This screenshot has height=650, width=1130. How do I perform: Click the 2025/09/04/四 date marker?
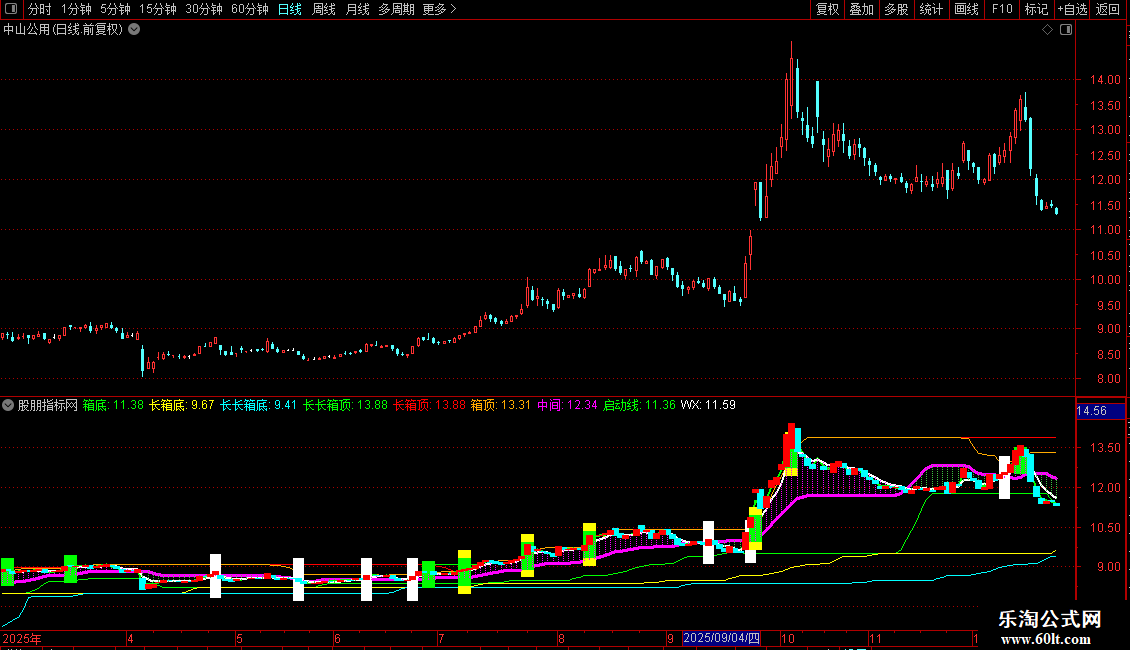click(721, 638)
